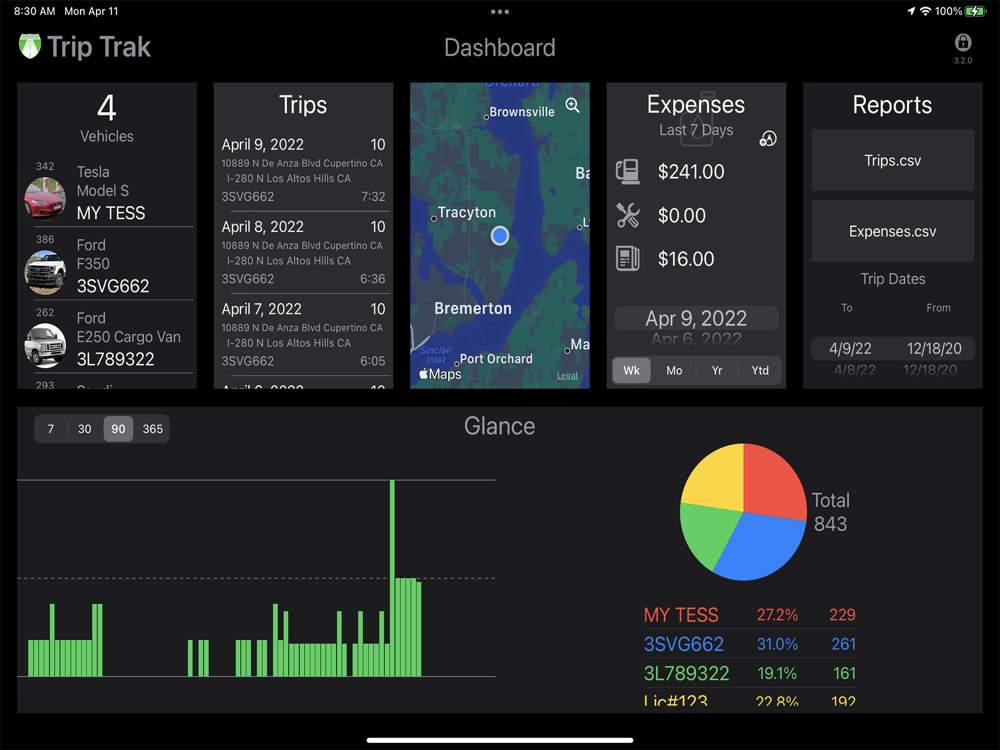
Task: Select the 3L789322 19.1% legend row
Action: (749, 673)
